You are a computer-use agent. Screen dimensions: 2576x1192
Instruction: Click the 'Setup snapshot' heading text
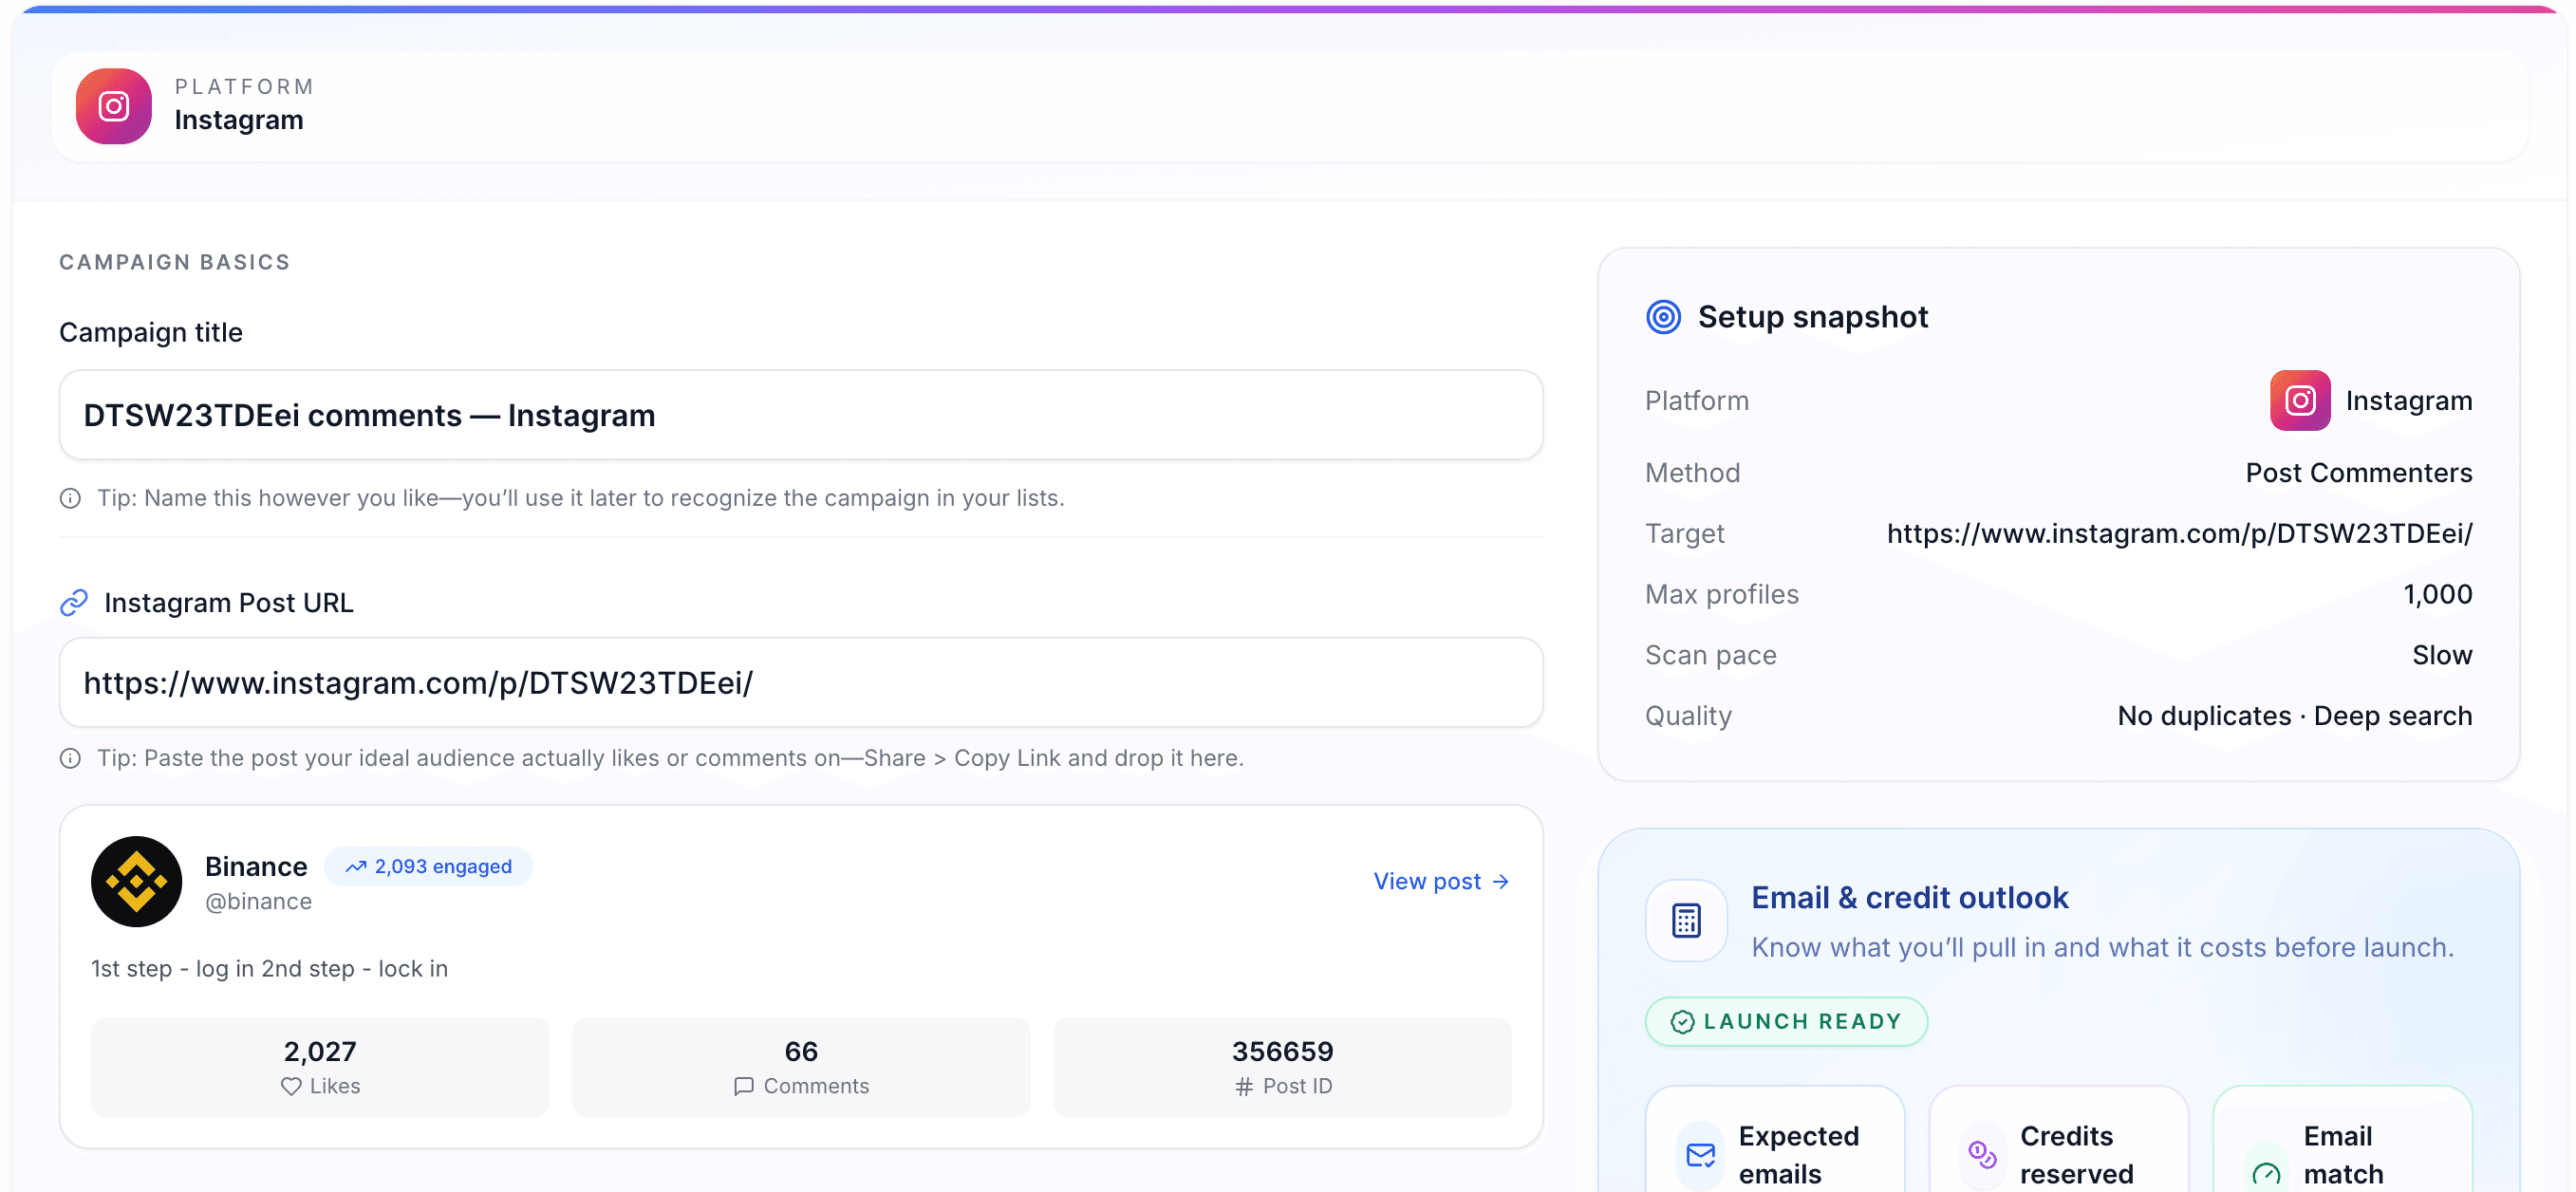[x=1812, y=317]
